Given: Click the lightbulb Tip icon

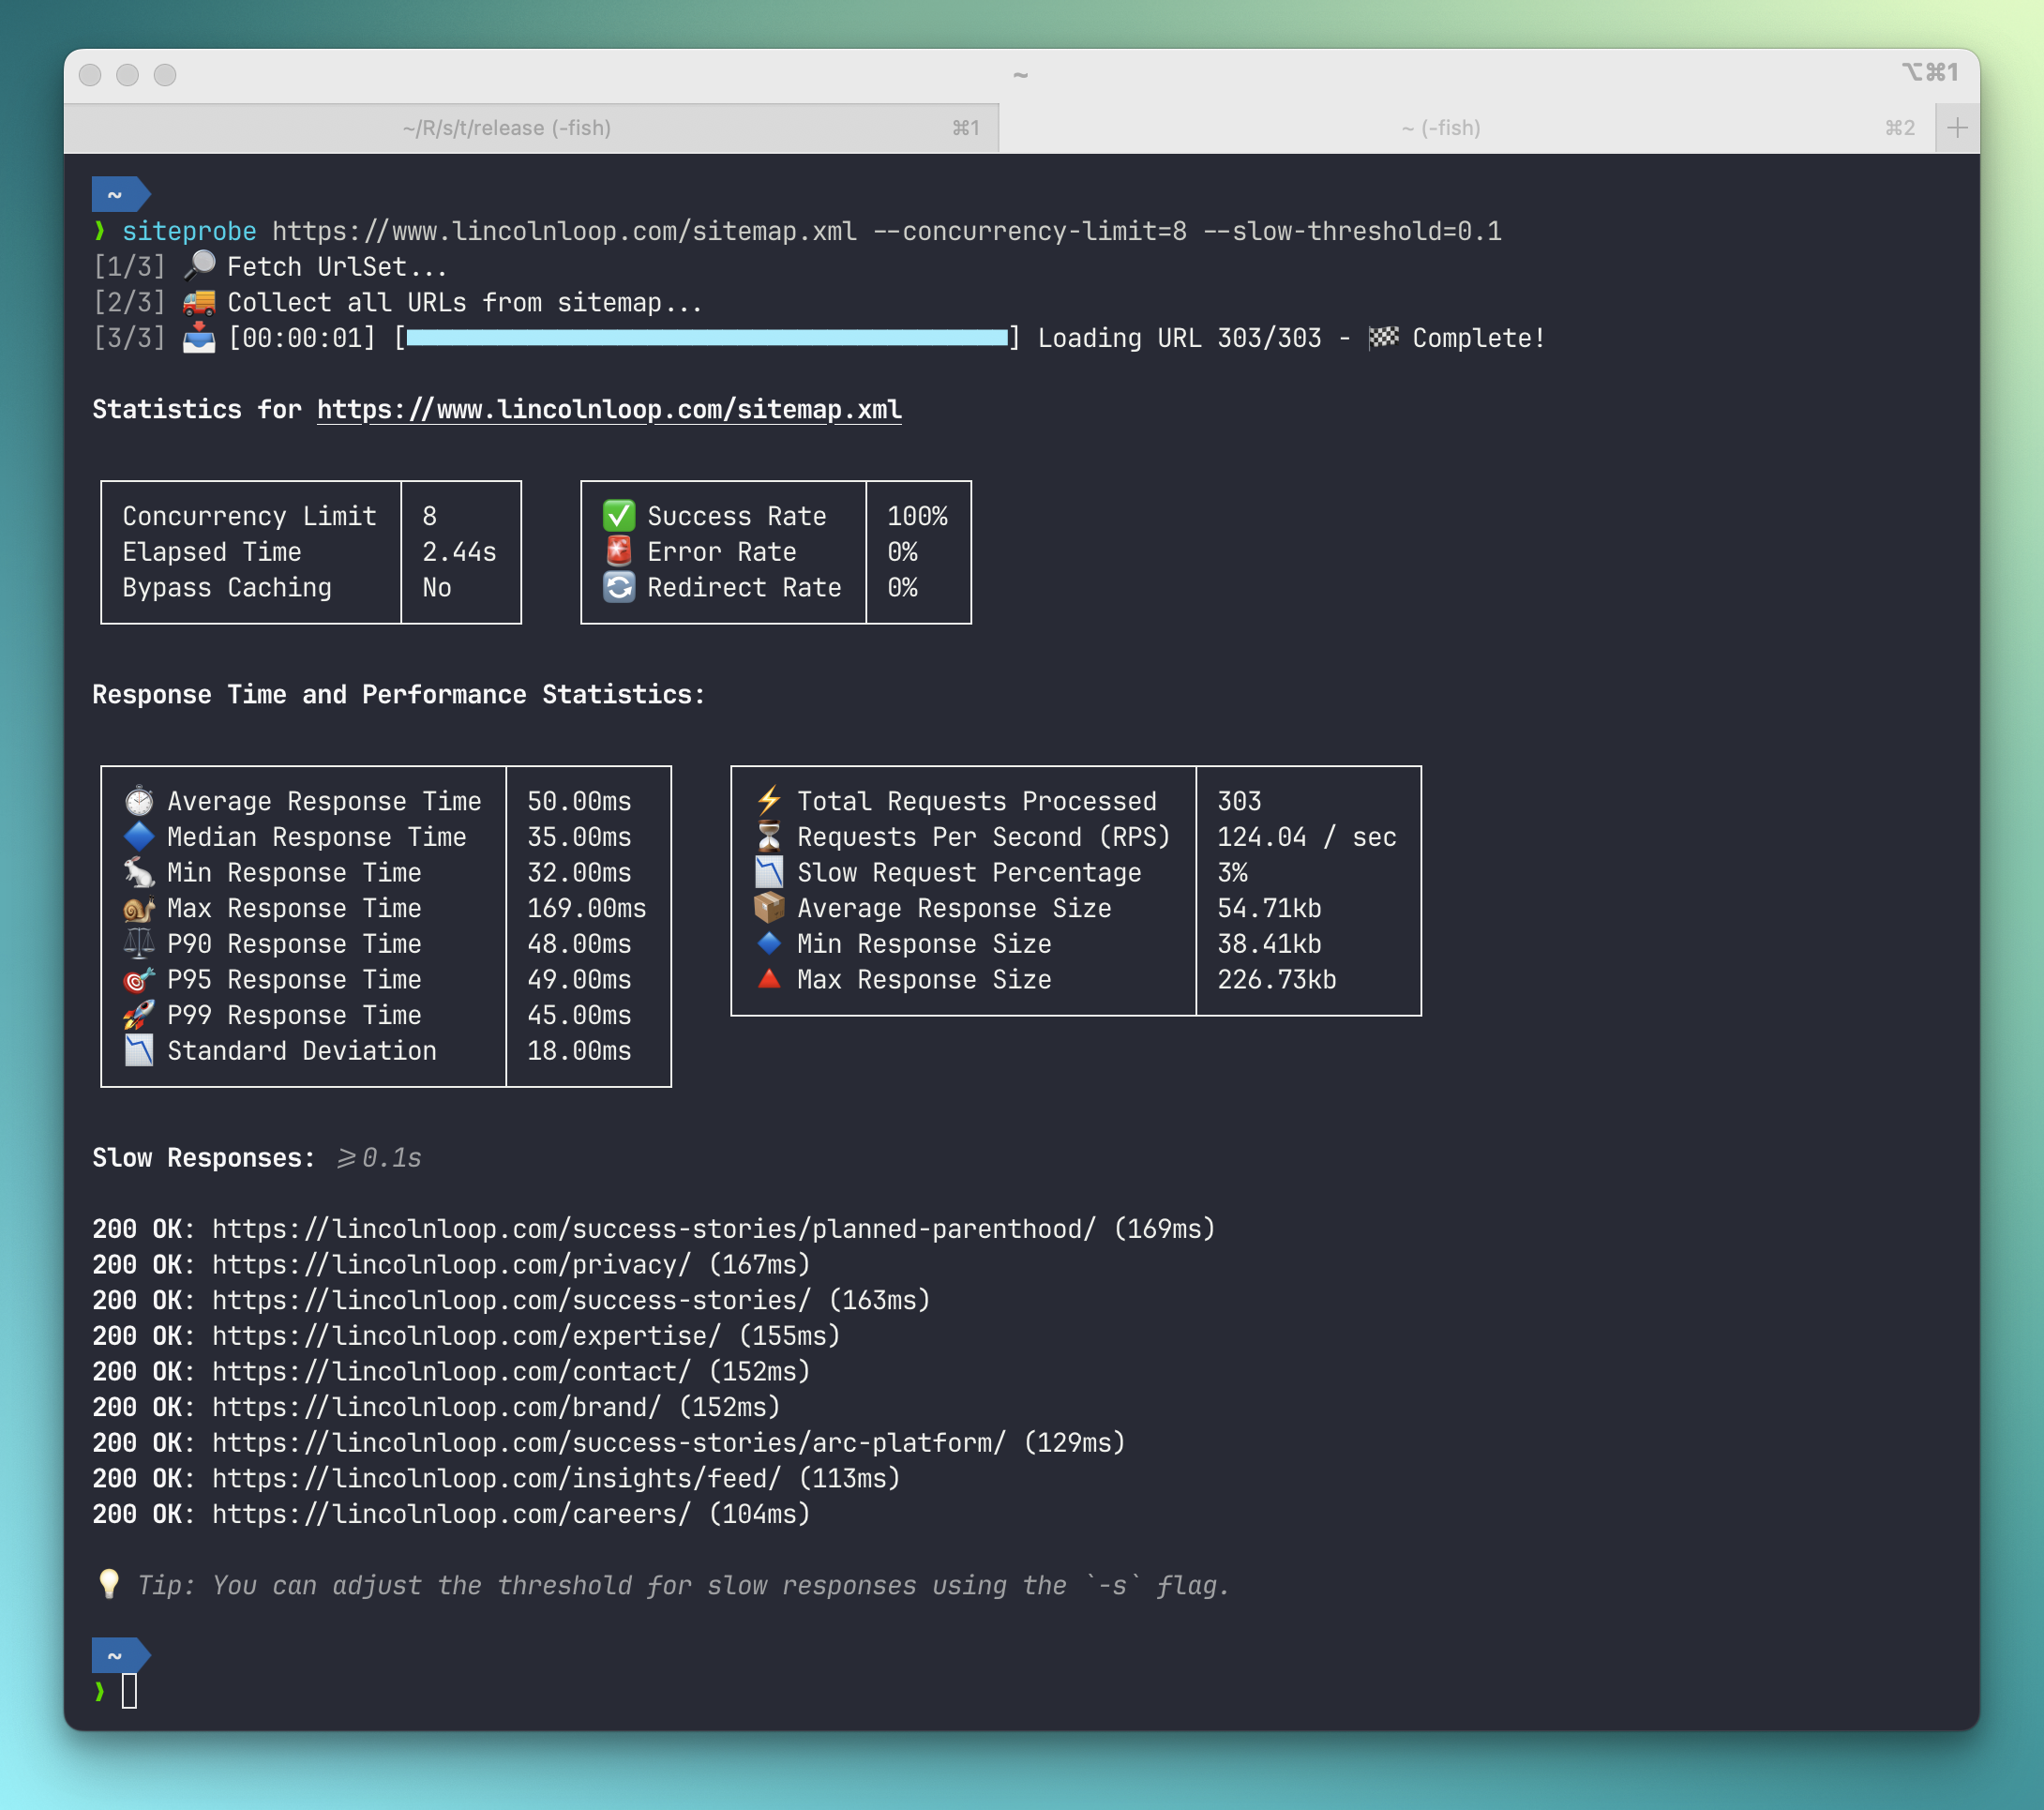Looking at the screenshot, I should pyautogui.click(x=109, y=1584).
